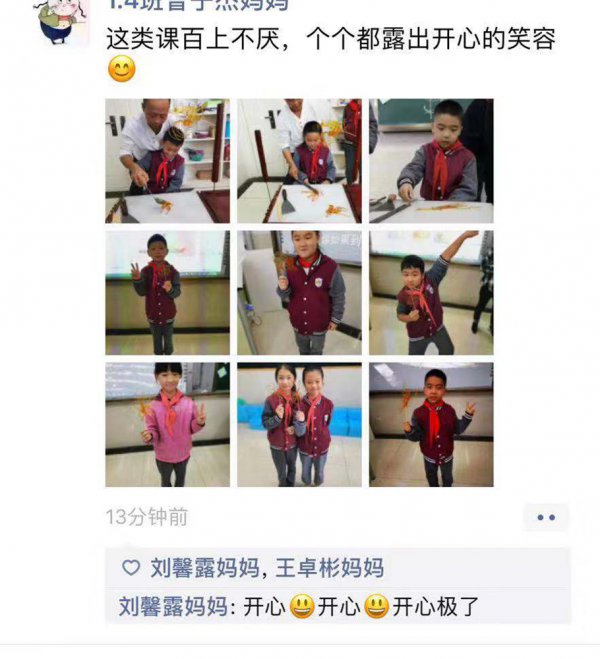Image resolution: width=600 pixels, height=659 pixels.
Task: Open commenter name 刘馨露妈妈 in comment
Action: [x=173, y=606]
